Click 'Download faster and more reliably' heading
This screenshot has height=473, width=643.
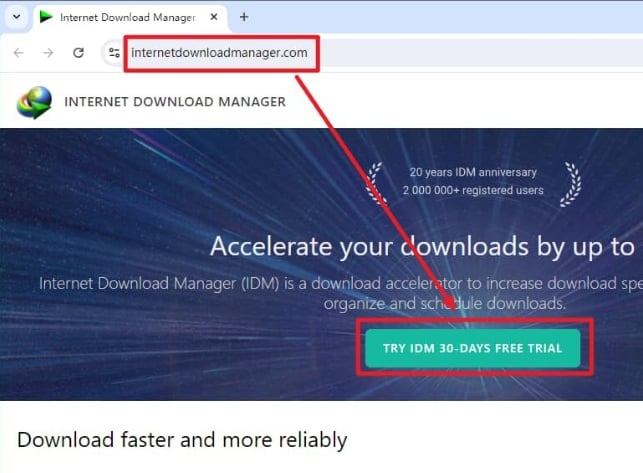(182, 440)
